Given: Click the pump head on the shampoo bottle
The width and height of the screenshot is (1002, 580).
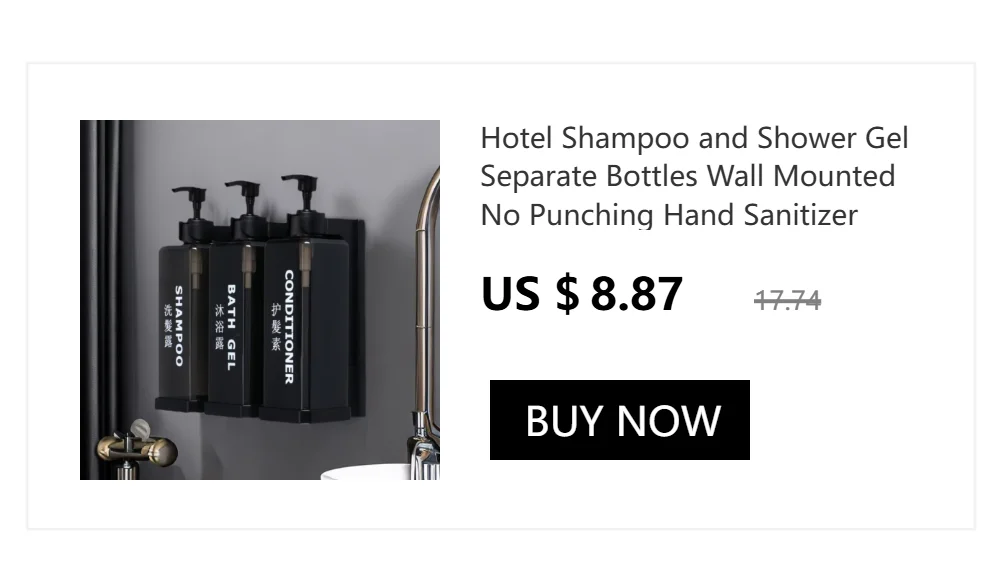Looking at the screenshot, I should pyautogui.click(x=192, y=213).
